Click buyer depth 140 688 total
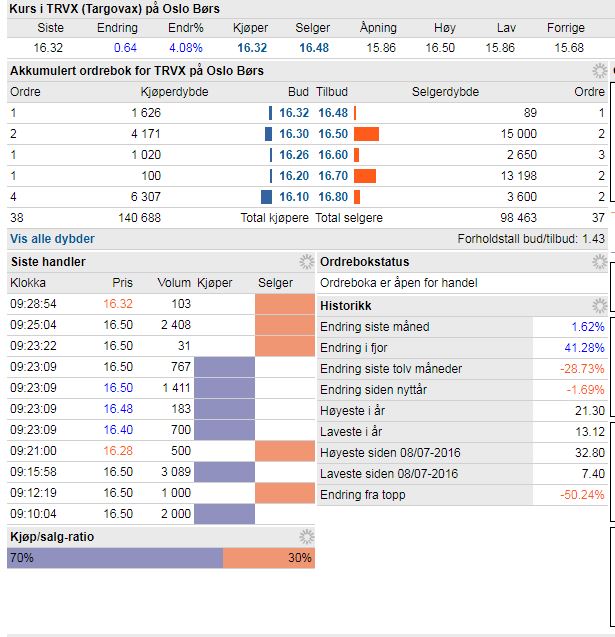Image resolution: width=615 pixels, height=637 pixels. click(139, 218)
